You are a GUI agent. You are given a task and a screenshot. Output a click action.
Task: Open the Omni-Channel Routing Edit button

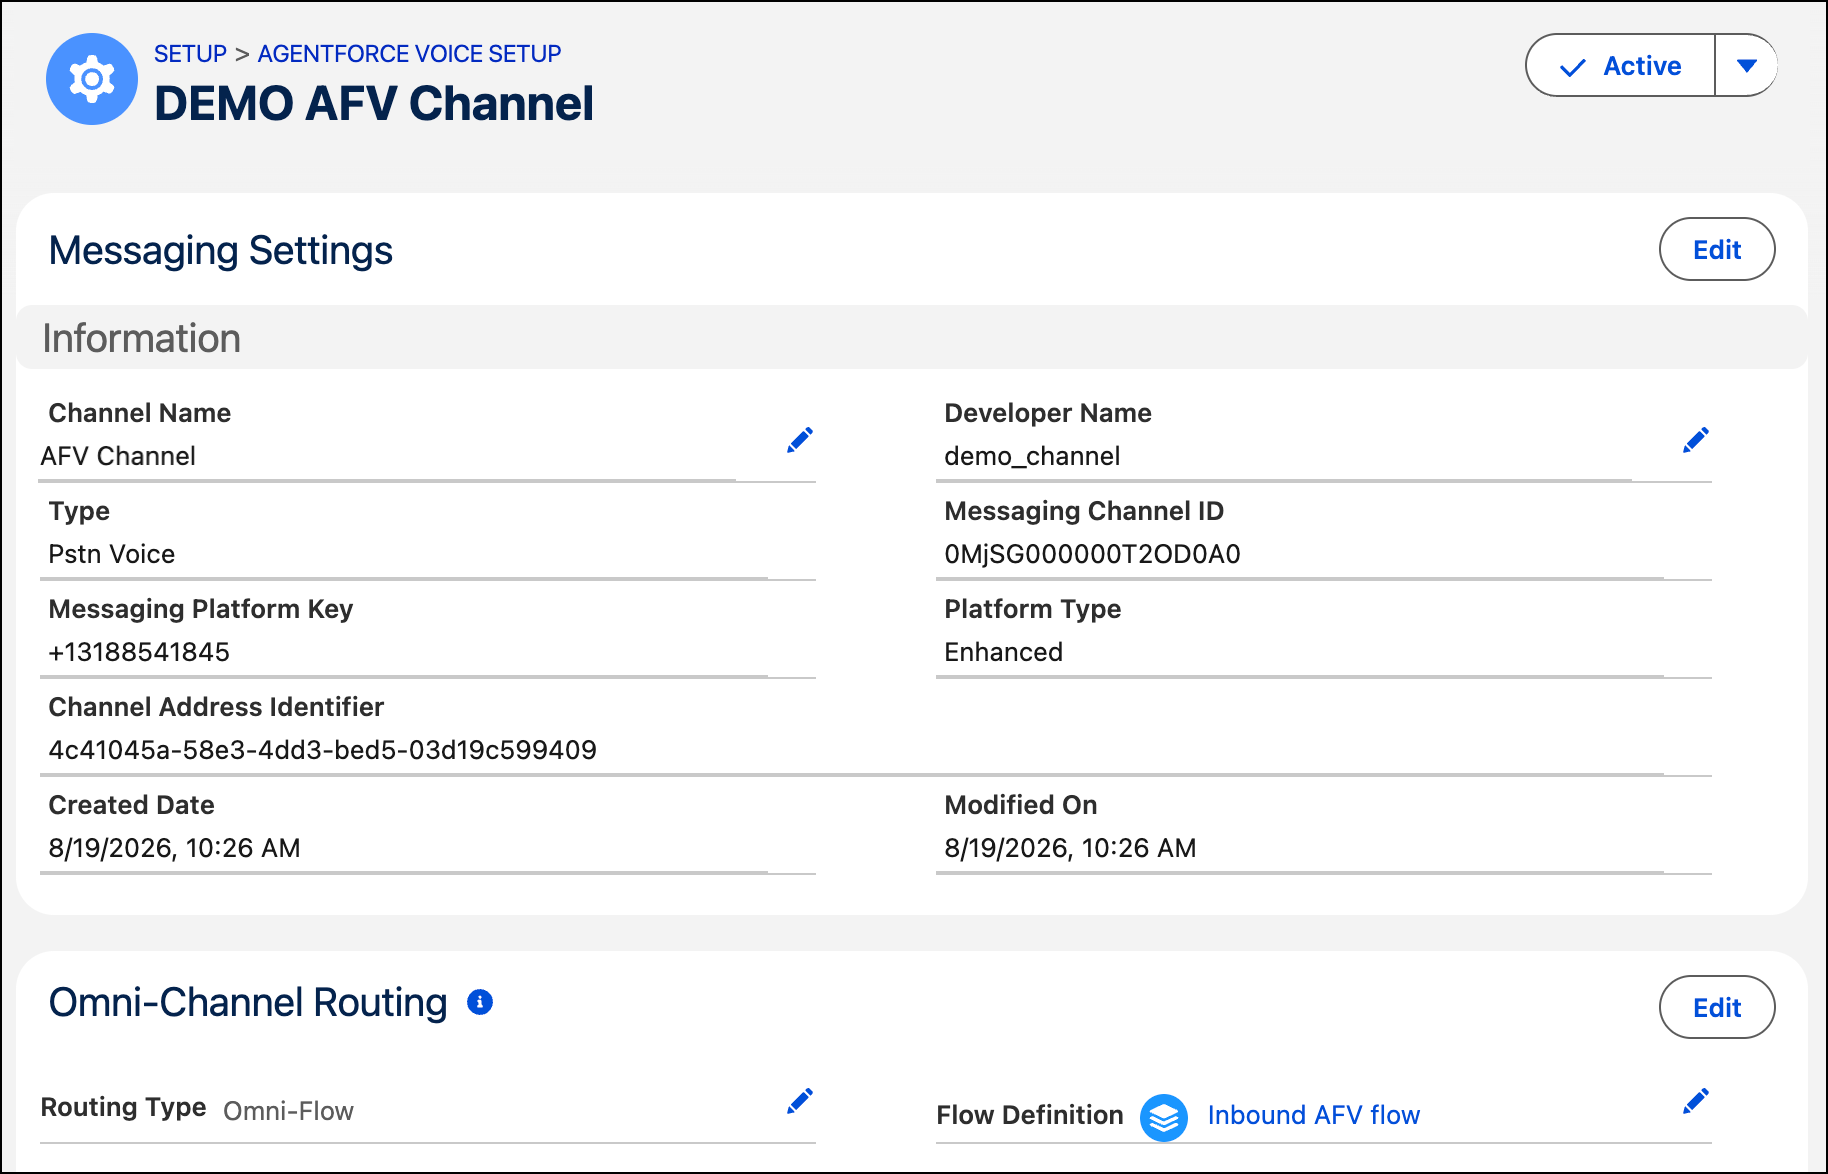(1717, 1007)
